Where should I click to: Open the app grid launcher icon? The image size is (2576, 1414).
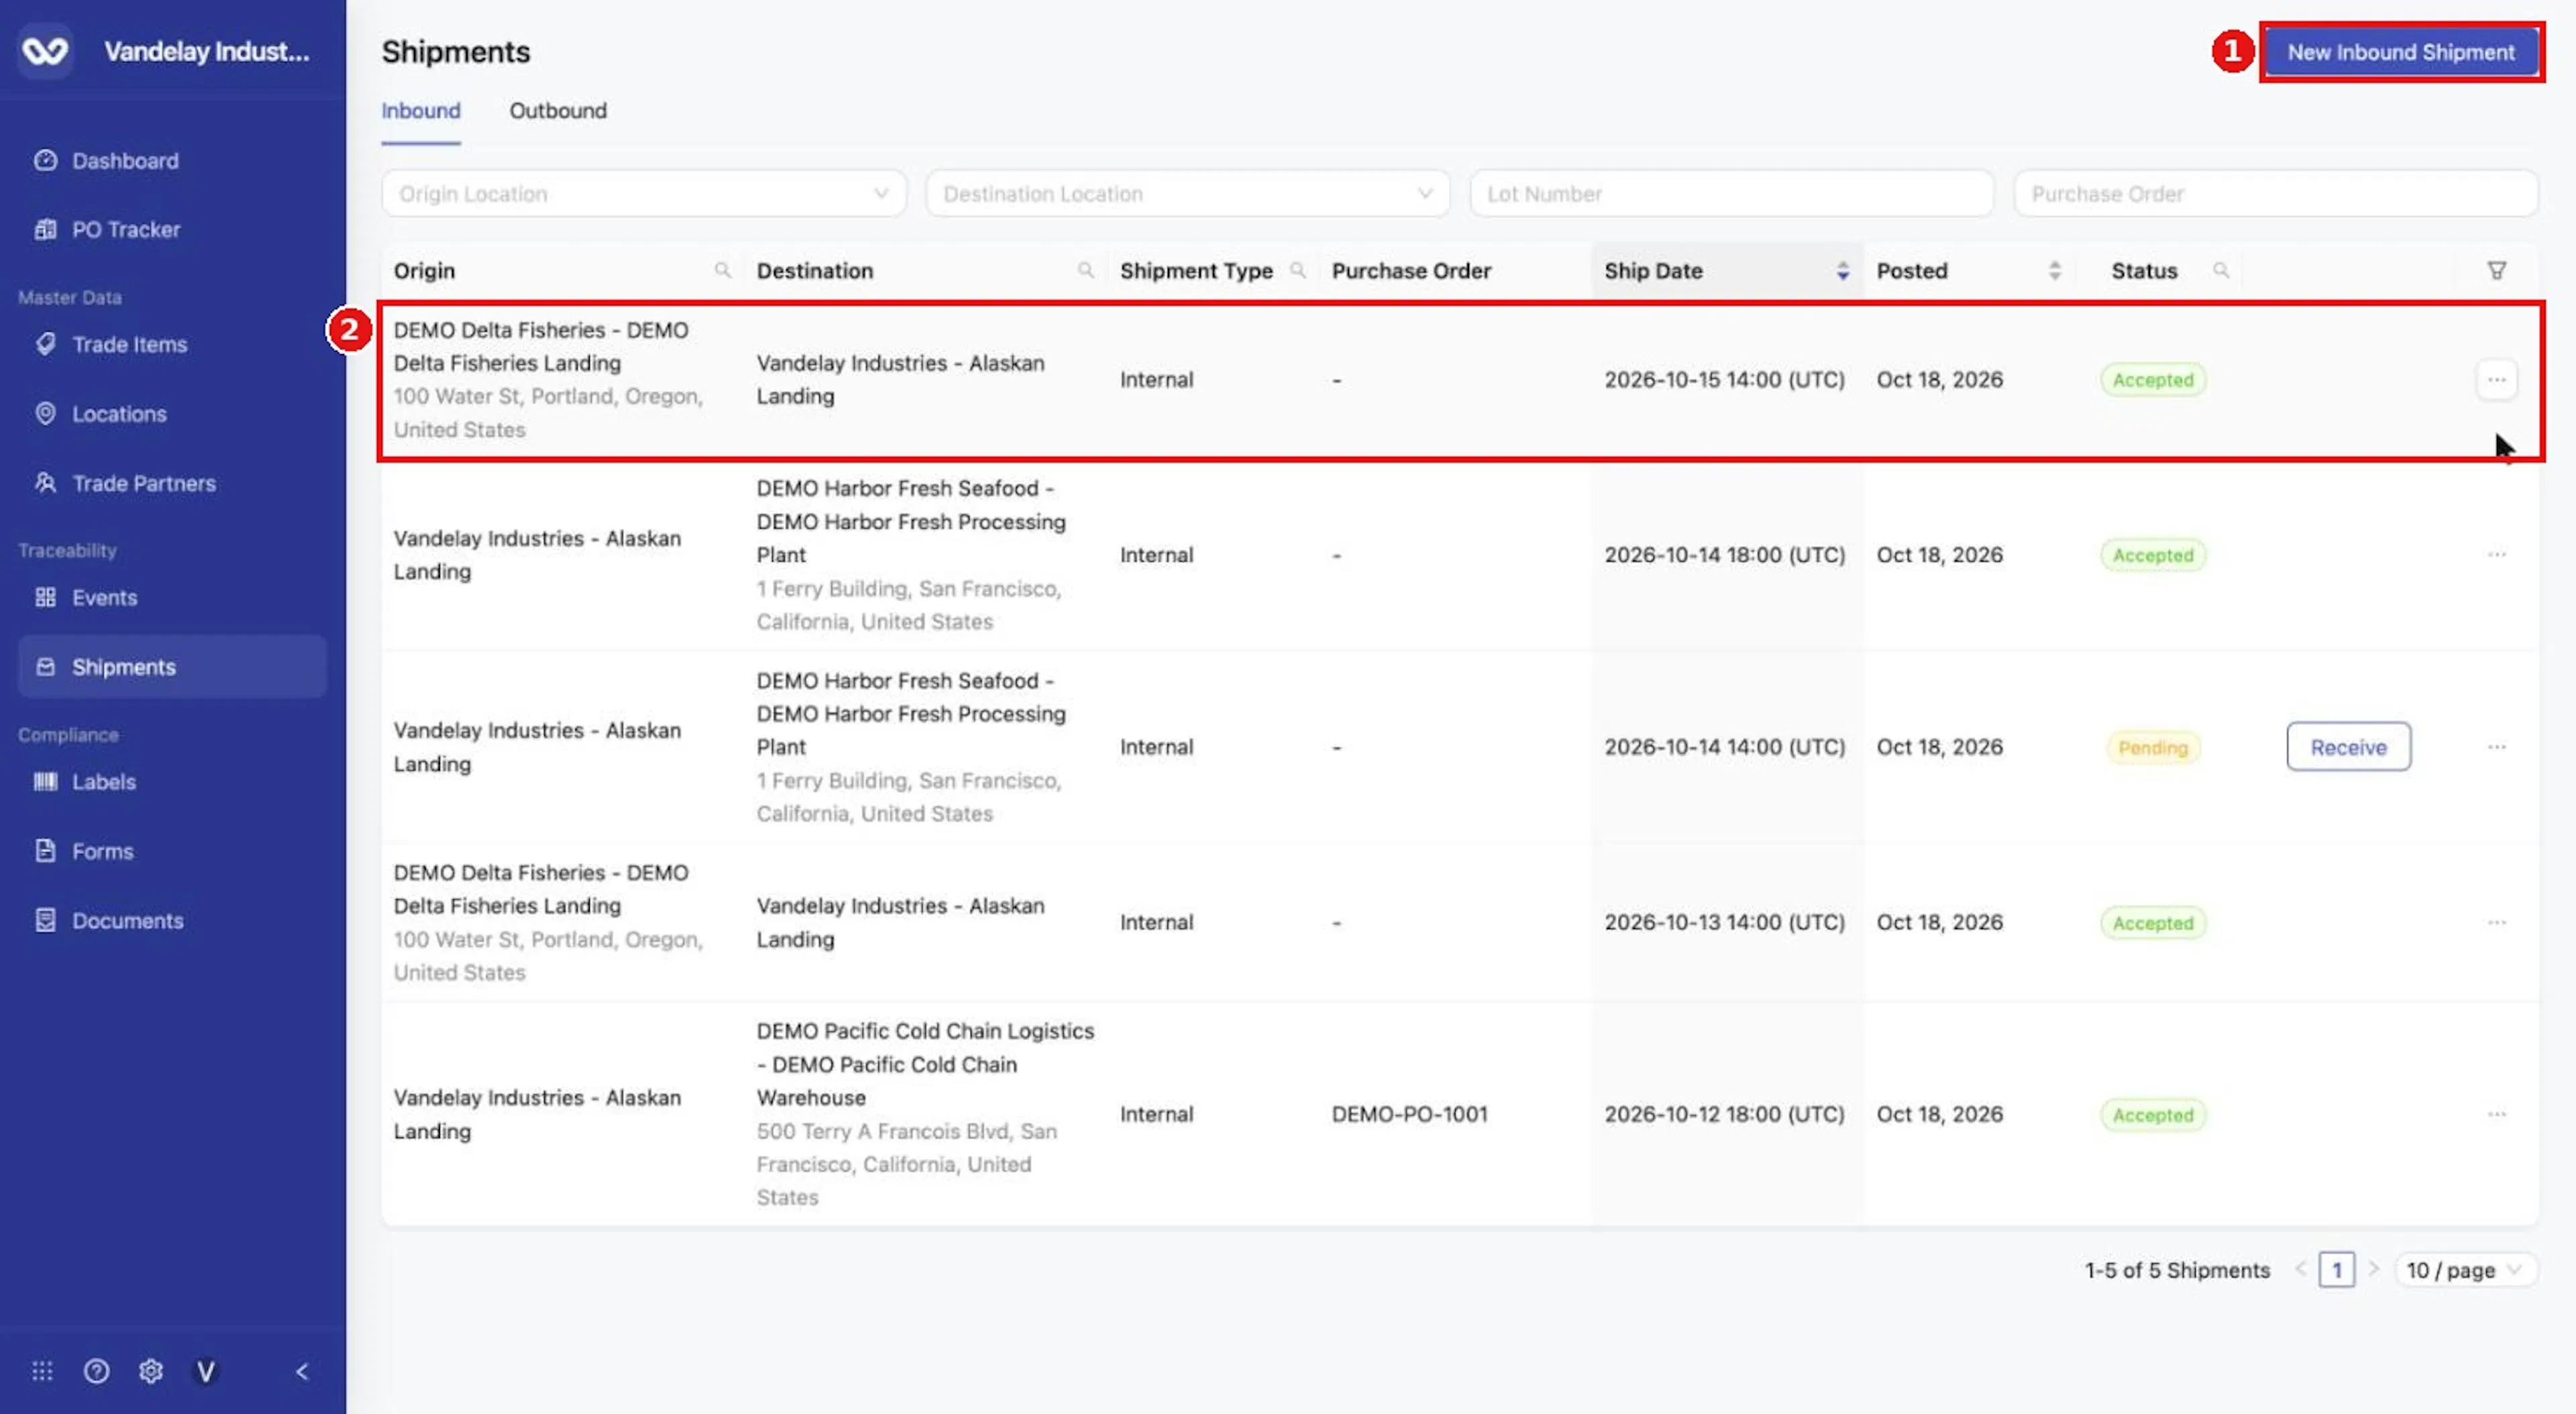pos(42,1371)
